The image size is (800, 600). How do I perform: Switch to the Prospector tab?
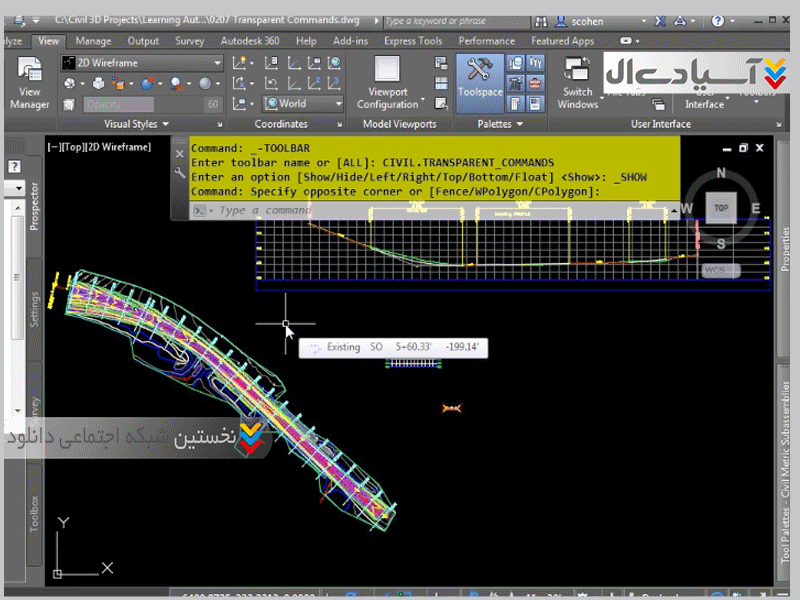point(34,206)
